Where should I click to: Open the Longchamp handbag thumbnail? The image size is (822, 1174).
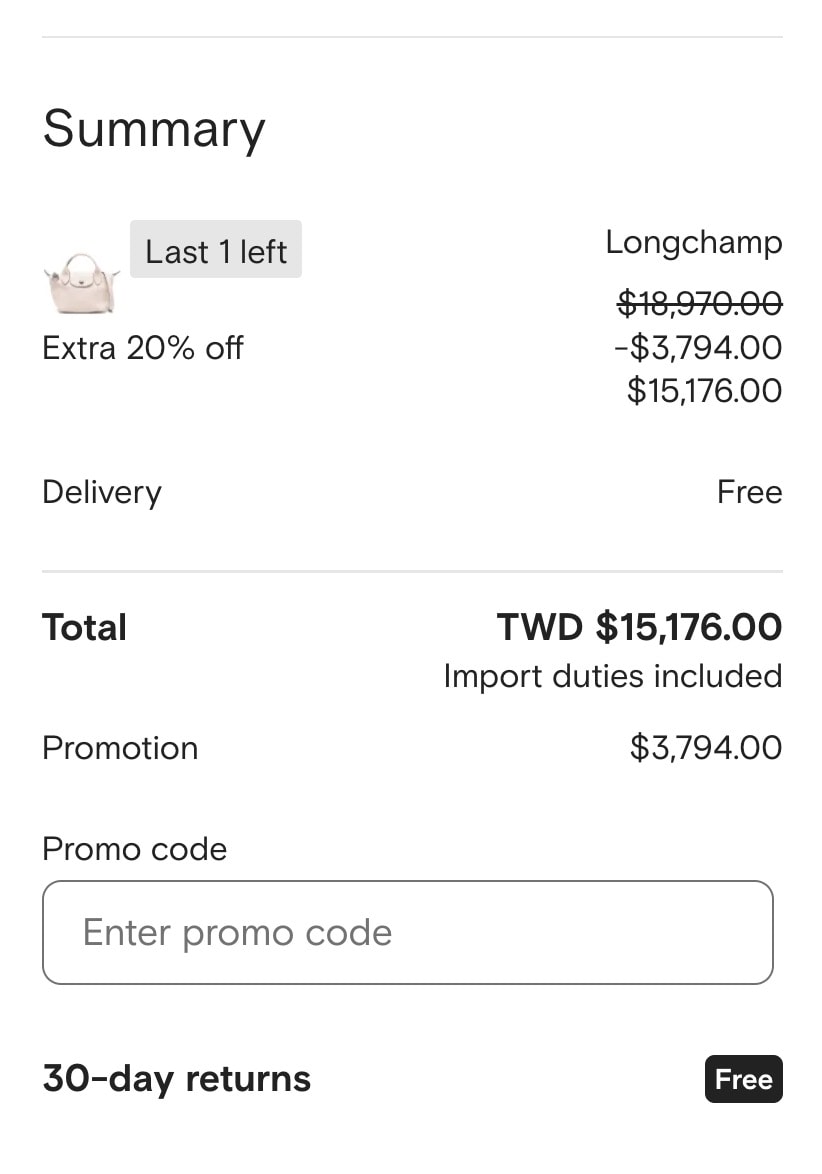[82, 283]
